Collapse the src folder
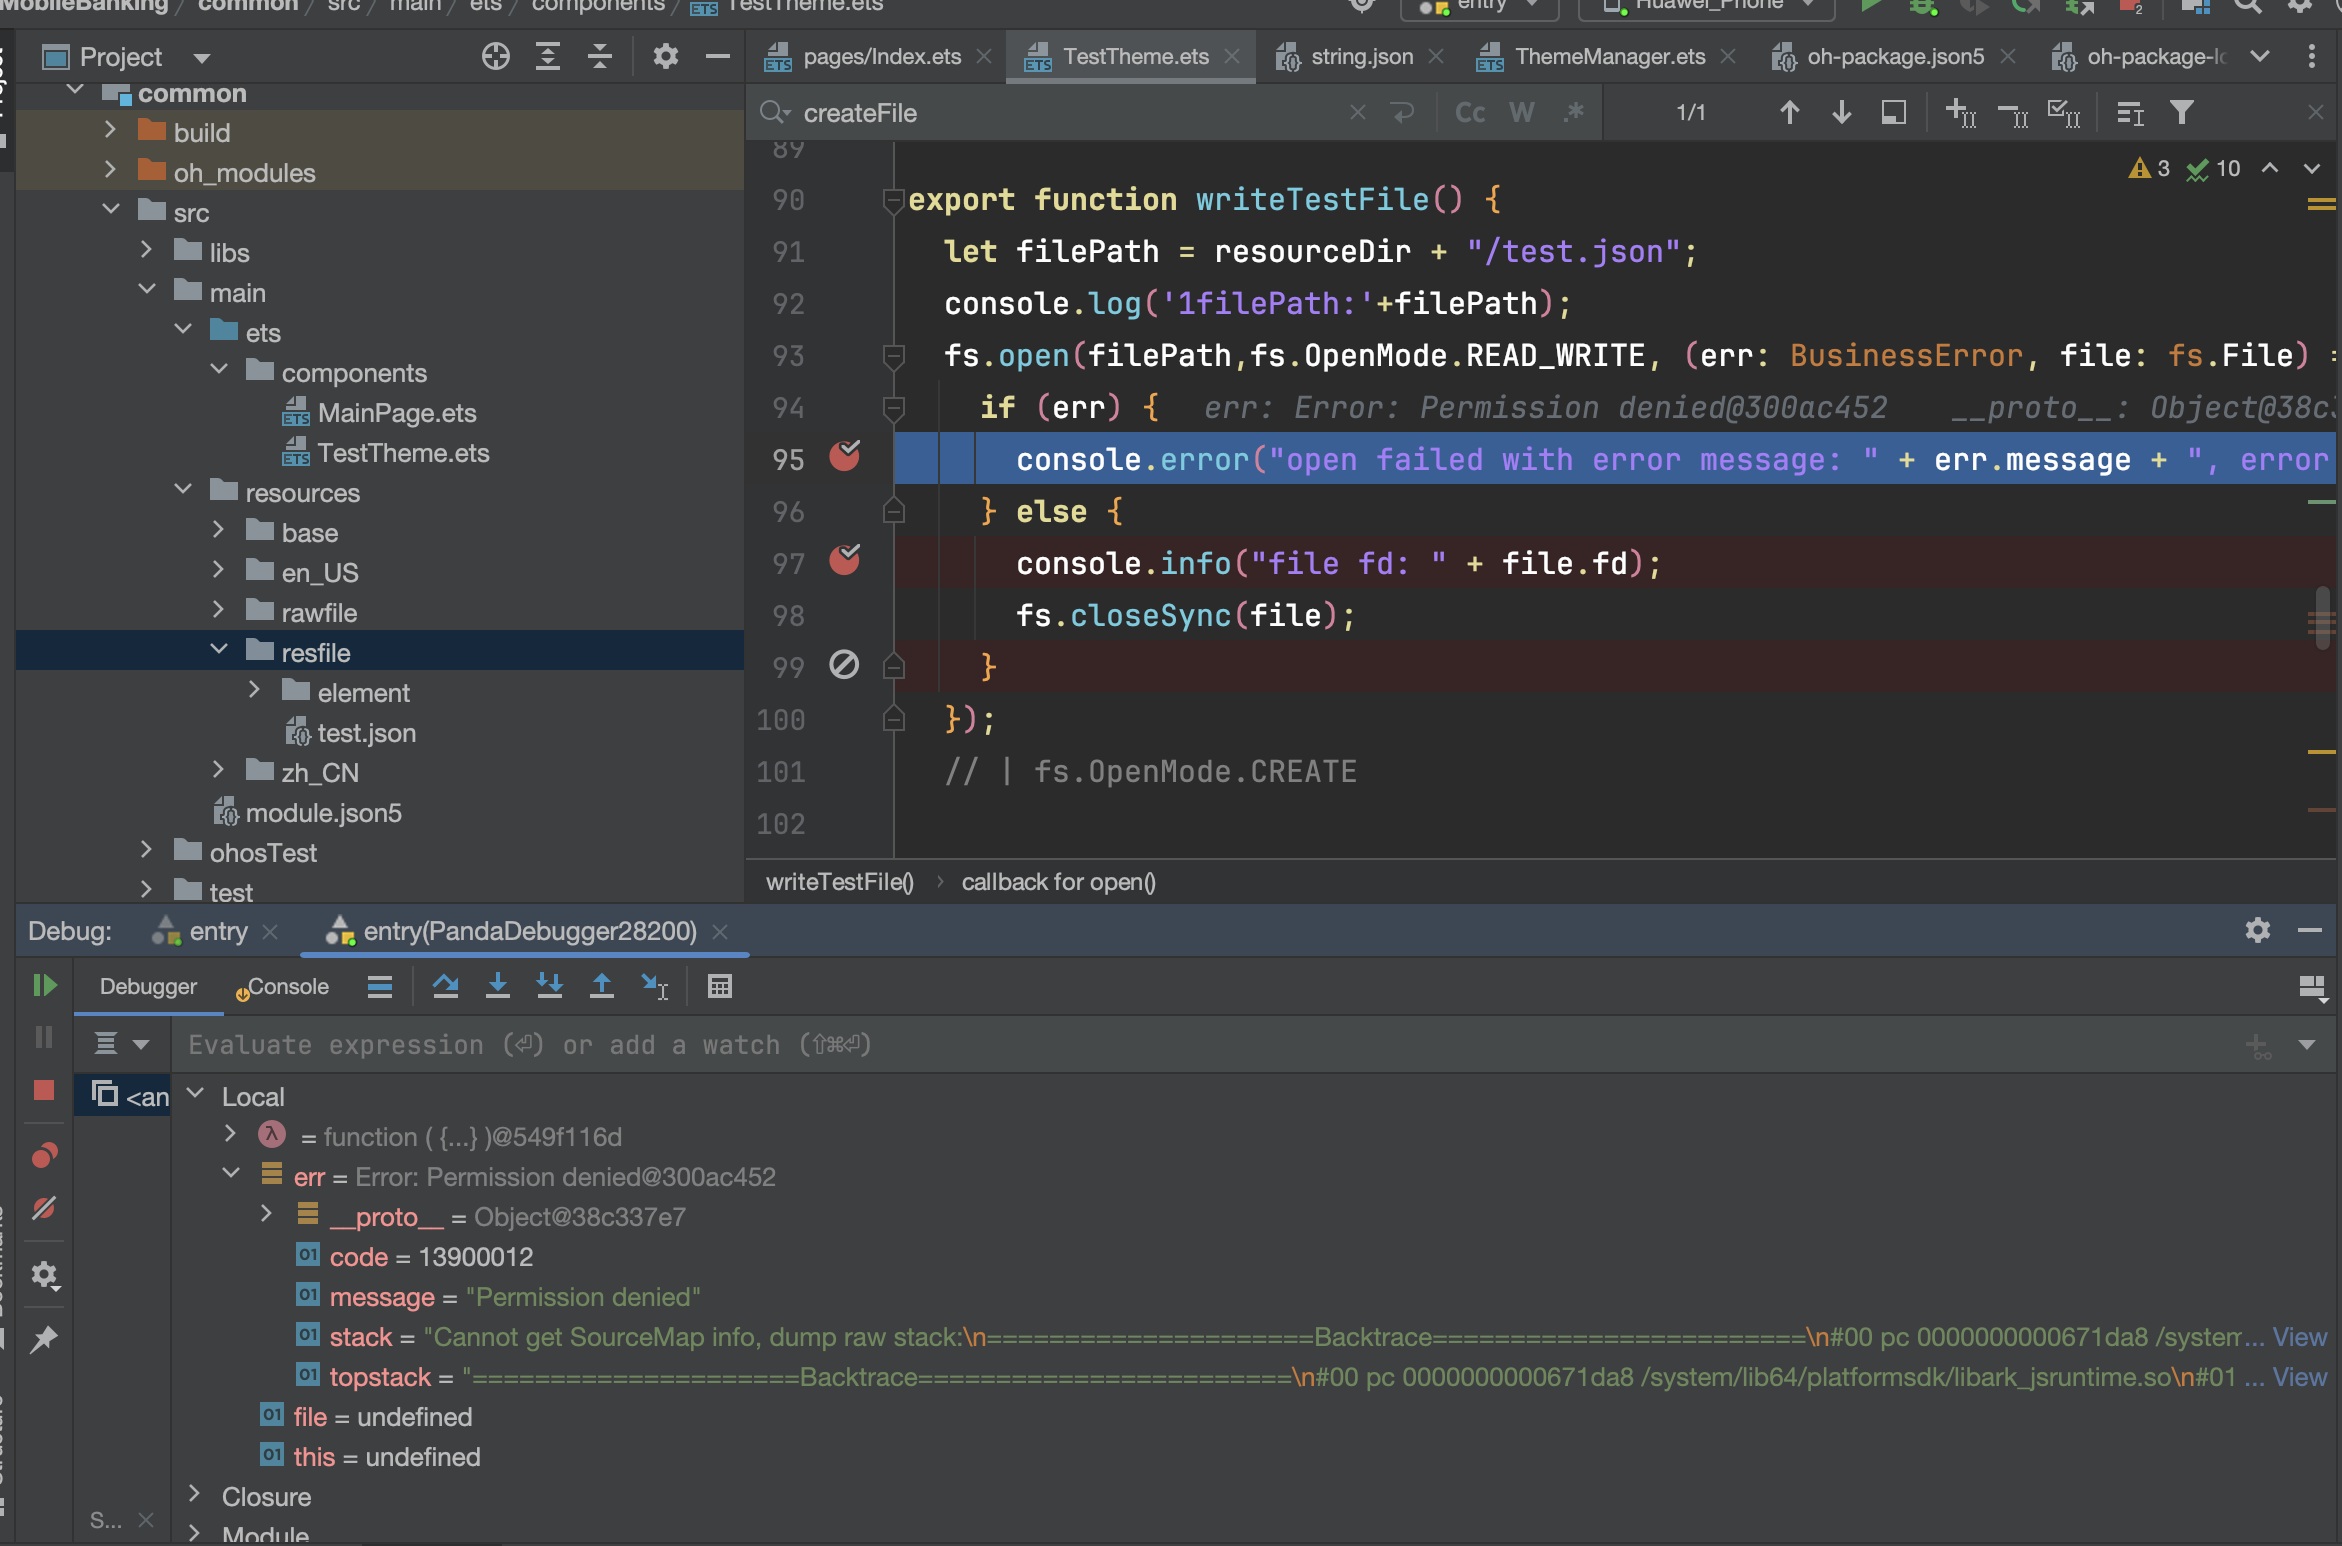This screenshot has height=1546, width=2342. [111, 211]
